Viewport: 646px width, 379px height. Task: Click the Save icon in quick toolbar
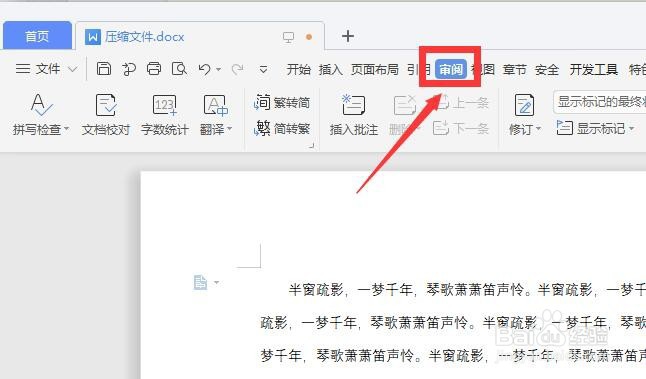coord(104,69)
